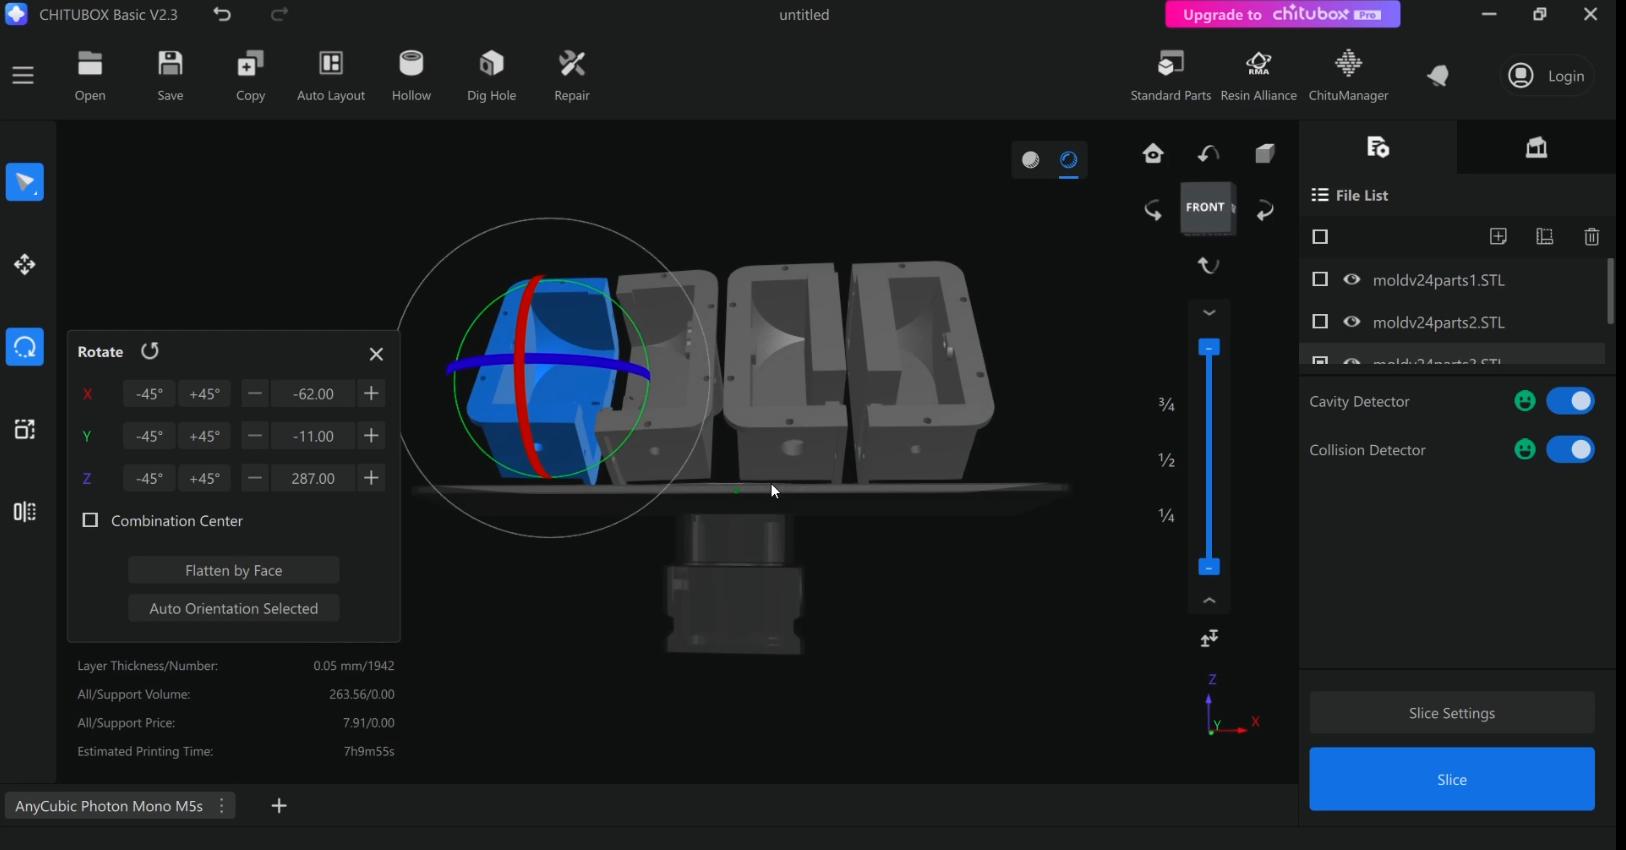Image resolution: width=1626 pixels, height=850 pixels.
Task: Open the Repair tool
Action: click(572, 75)
